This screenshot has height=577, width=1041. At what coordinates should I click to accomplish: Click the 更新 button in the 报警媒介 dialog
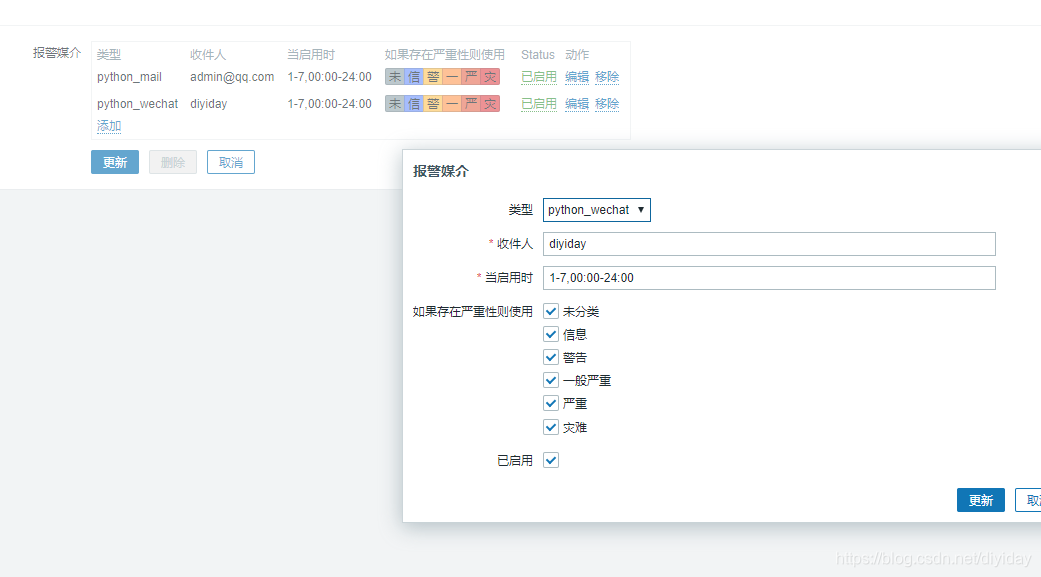(x=980, y=500)
